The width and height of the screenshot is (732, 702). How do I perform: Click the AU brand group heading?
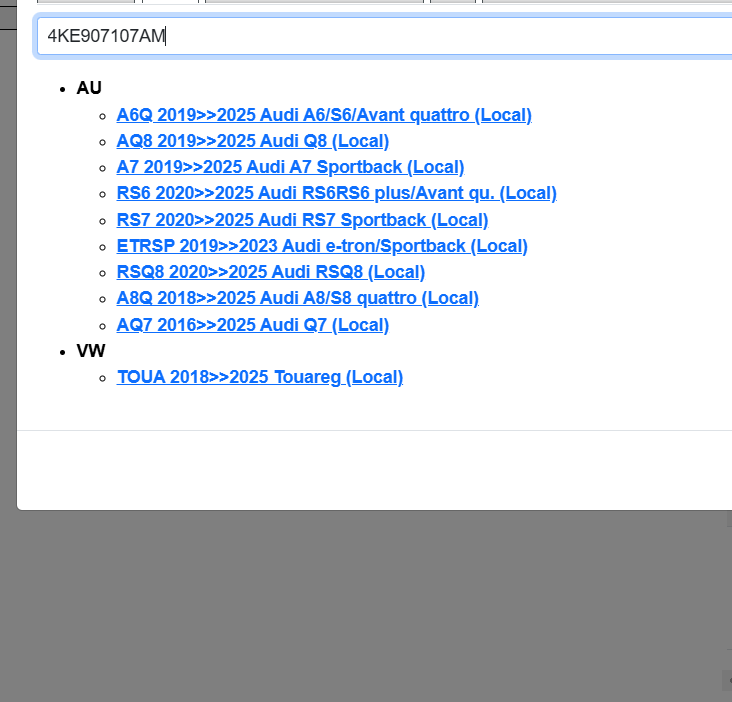coord(89,88)
